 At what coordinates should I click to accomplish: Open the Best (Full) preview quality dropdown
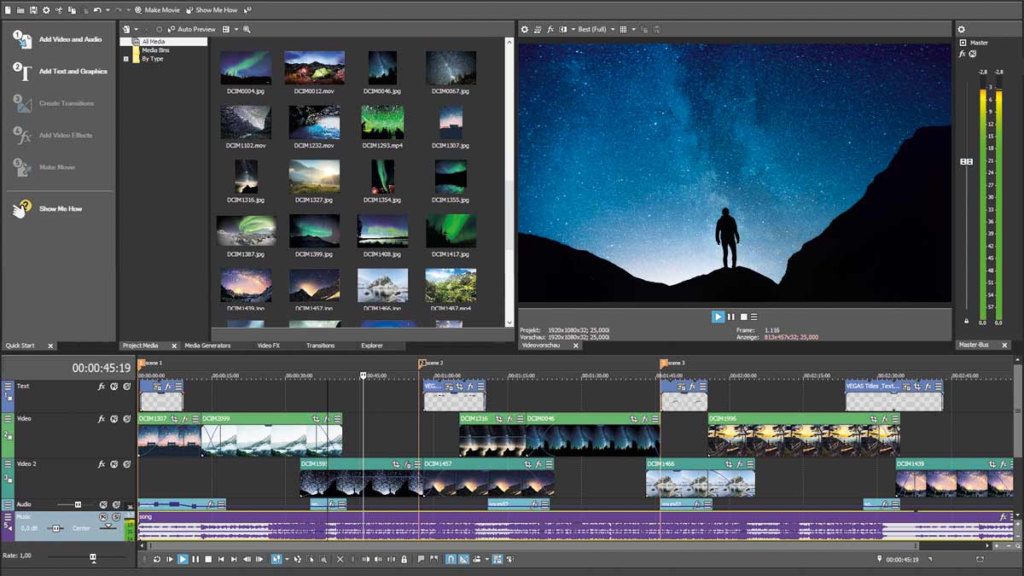click(x=596, y=29)
